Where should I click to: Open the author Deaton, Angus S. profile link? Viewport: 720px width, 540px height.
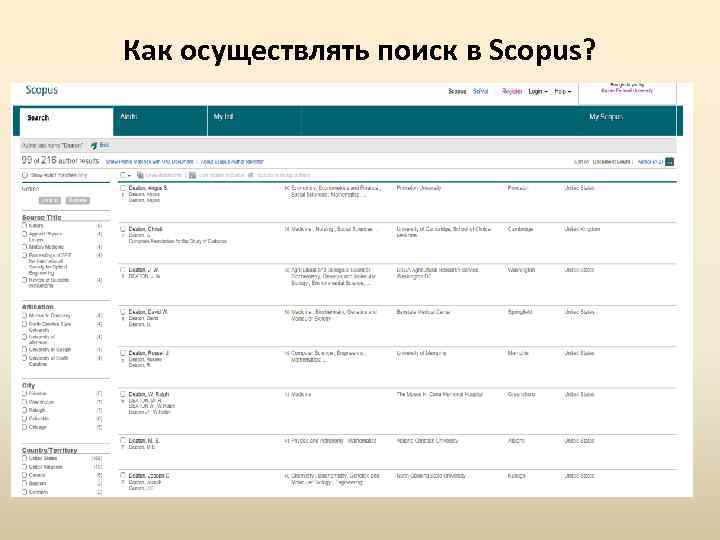[x=148, y=188]
